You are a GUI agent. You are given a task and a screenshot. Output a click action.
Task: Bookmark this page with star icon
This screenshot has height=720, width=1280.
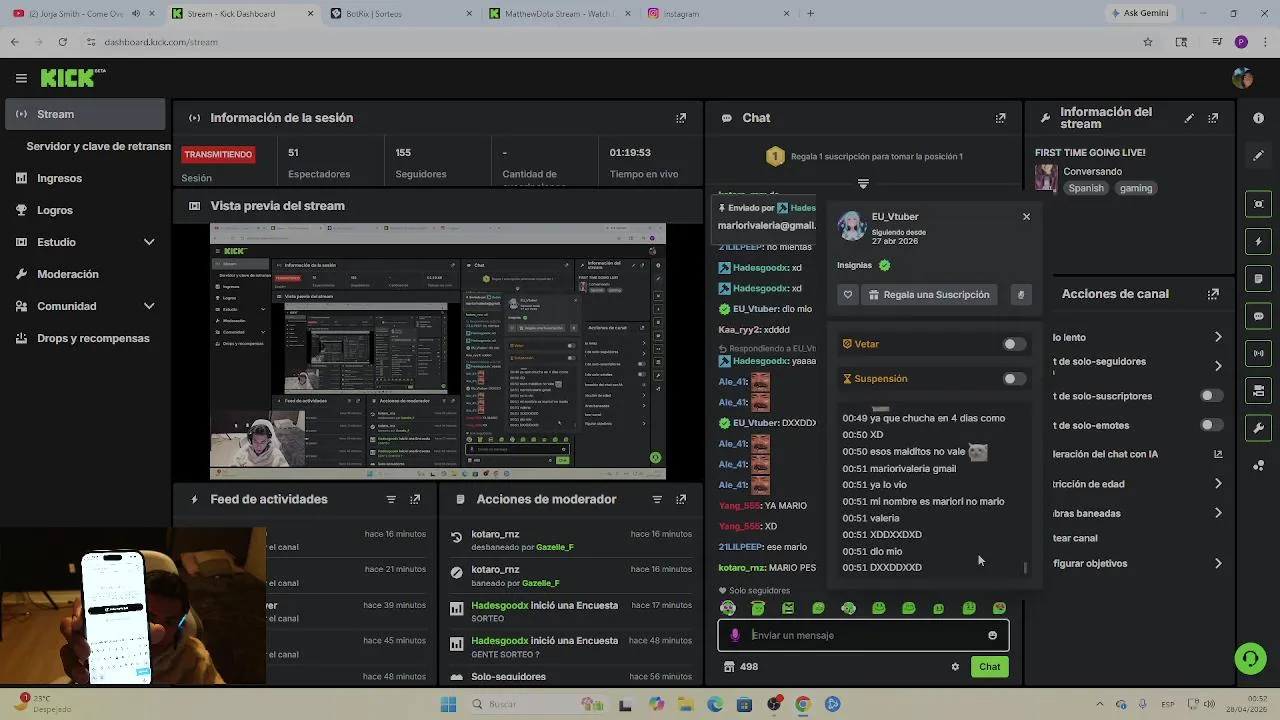(1148, 42)
